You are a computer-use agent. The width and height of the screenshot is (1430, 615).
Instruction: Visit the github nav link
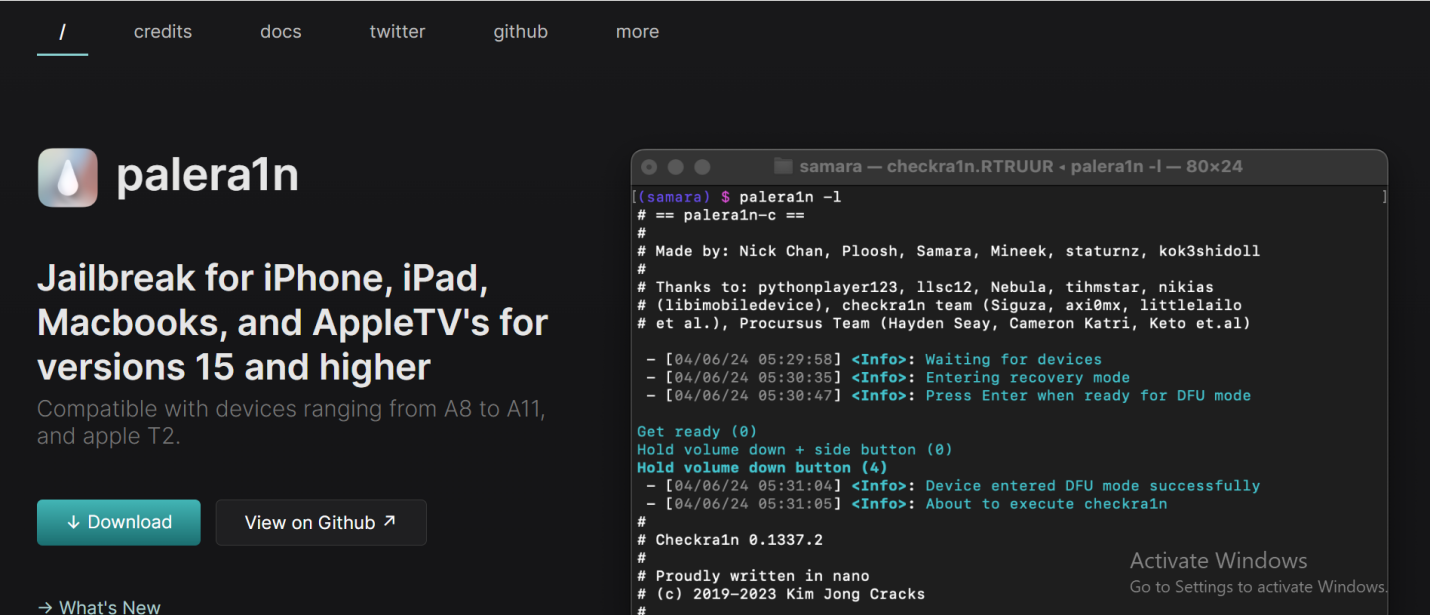click(521, 32)
